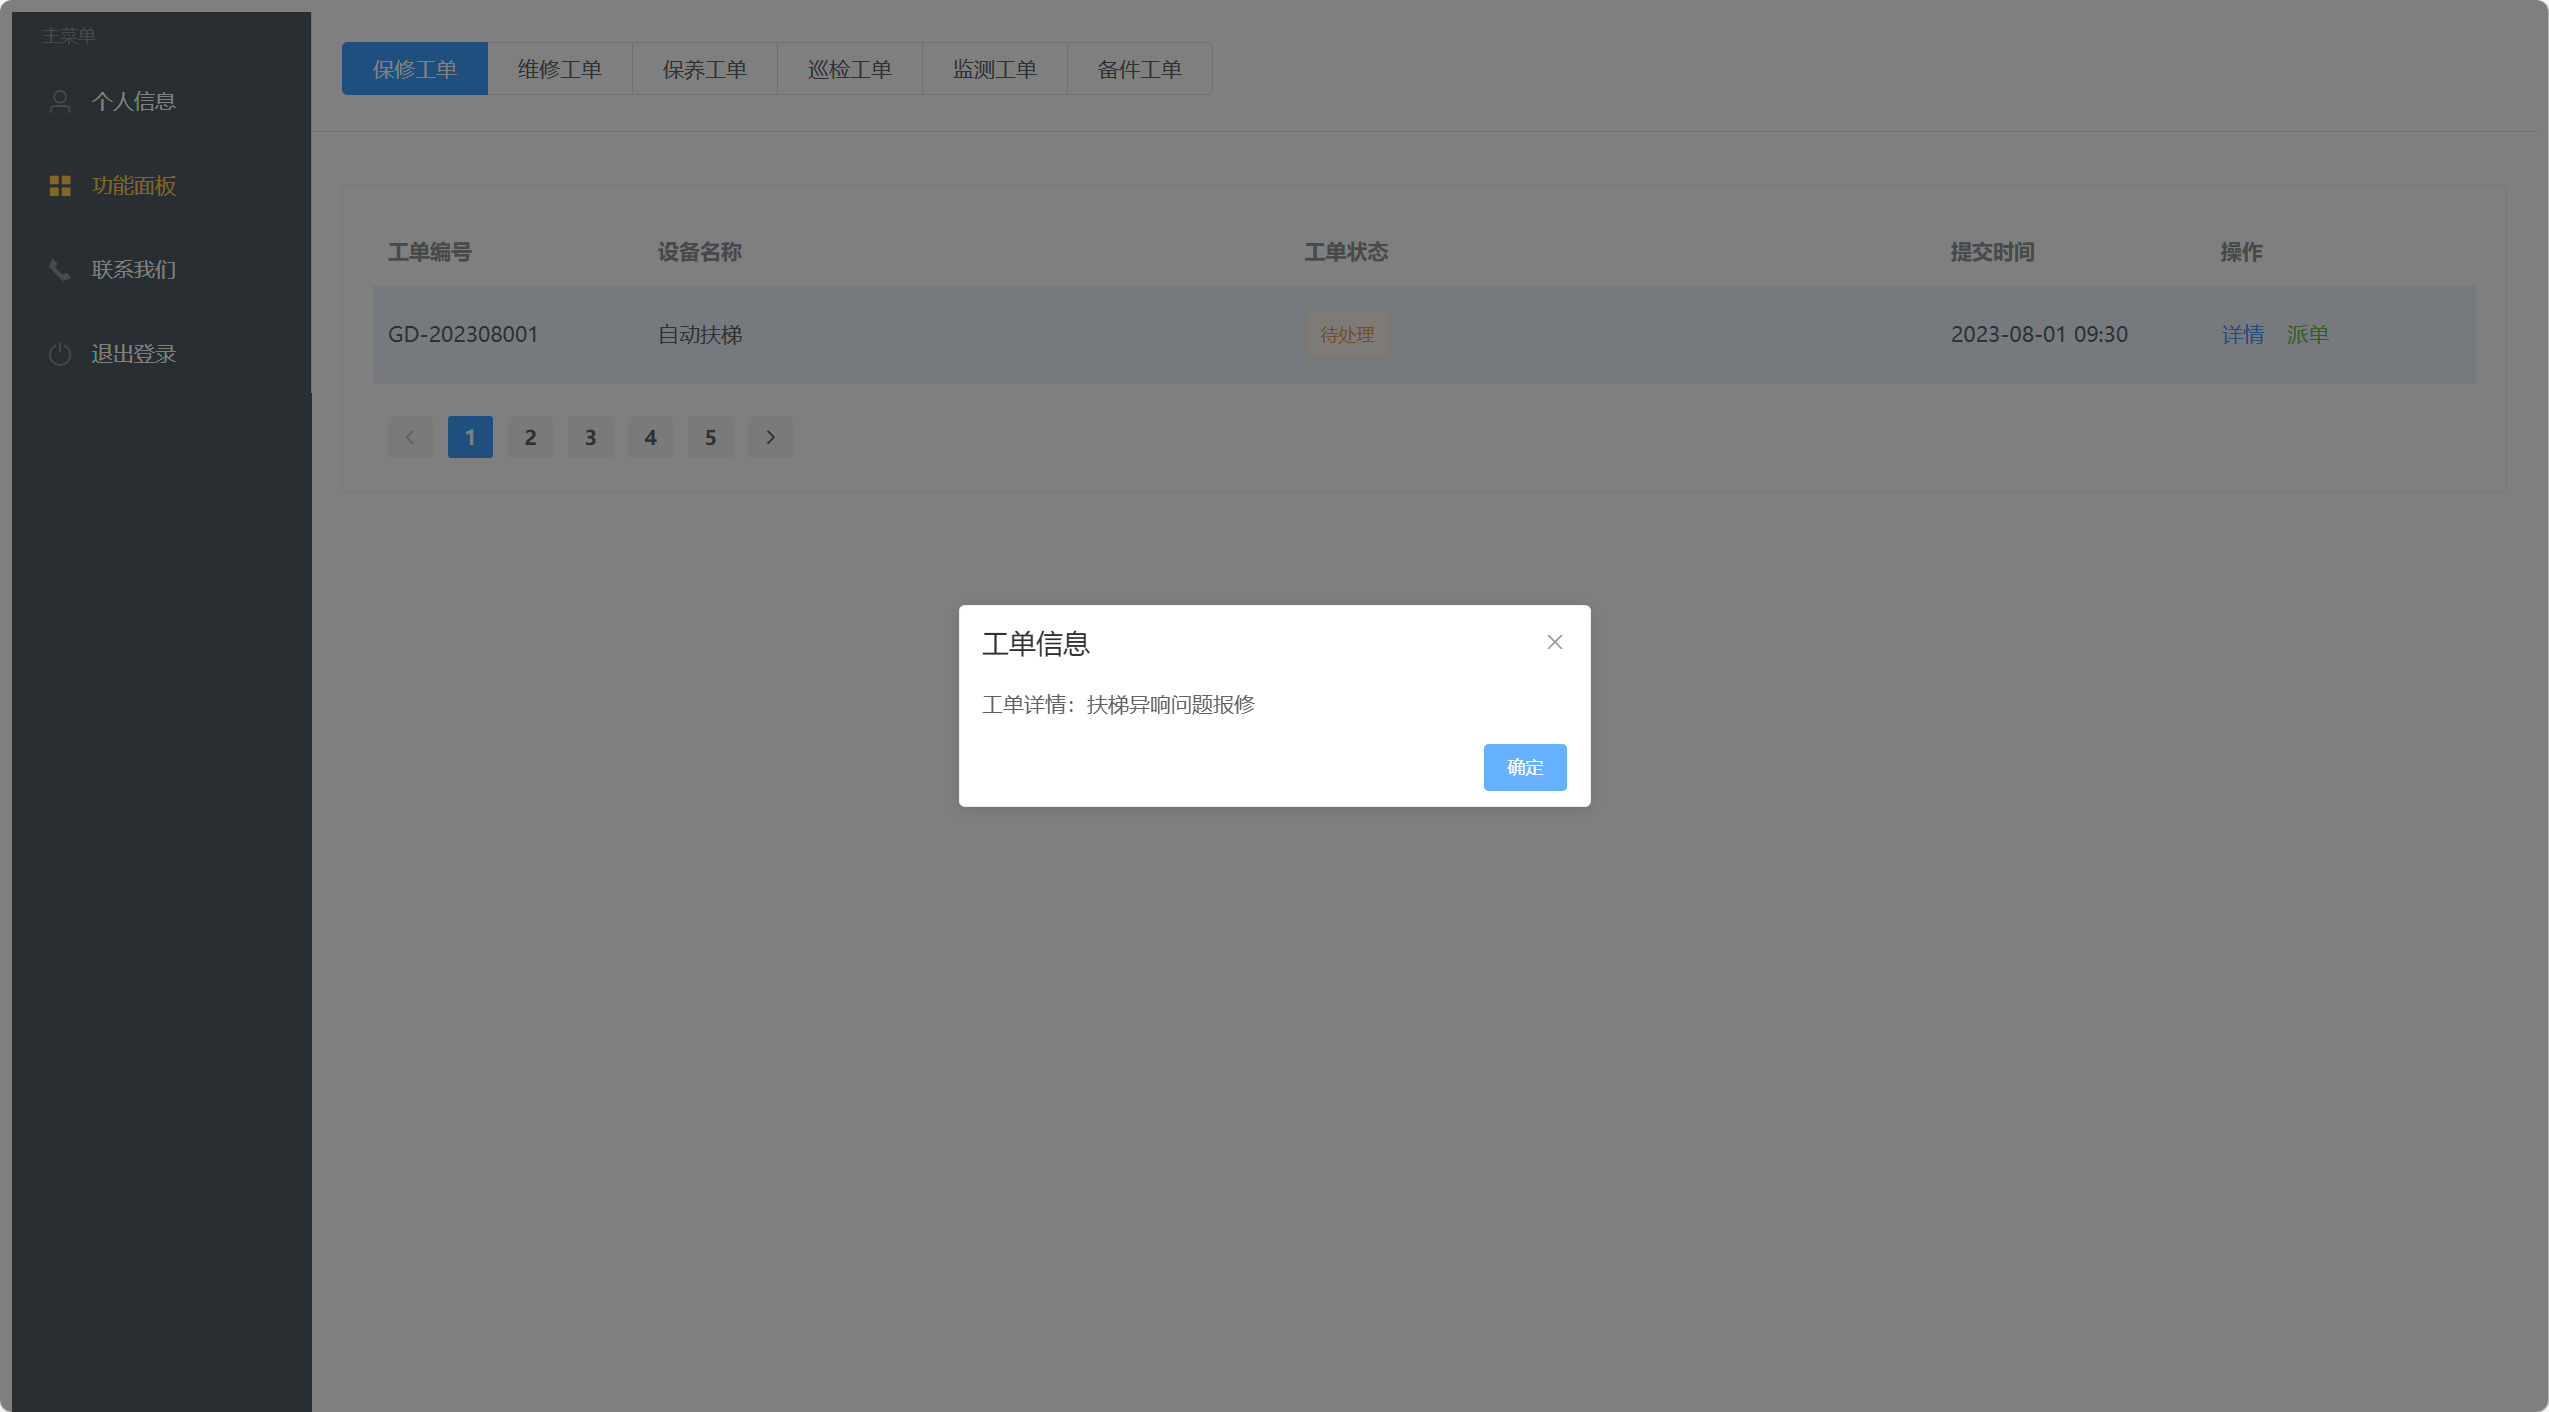
Task: Select the 巡检工单 tab
Action: (850, 69)
